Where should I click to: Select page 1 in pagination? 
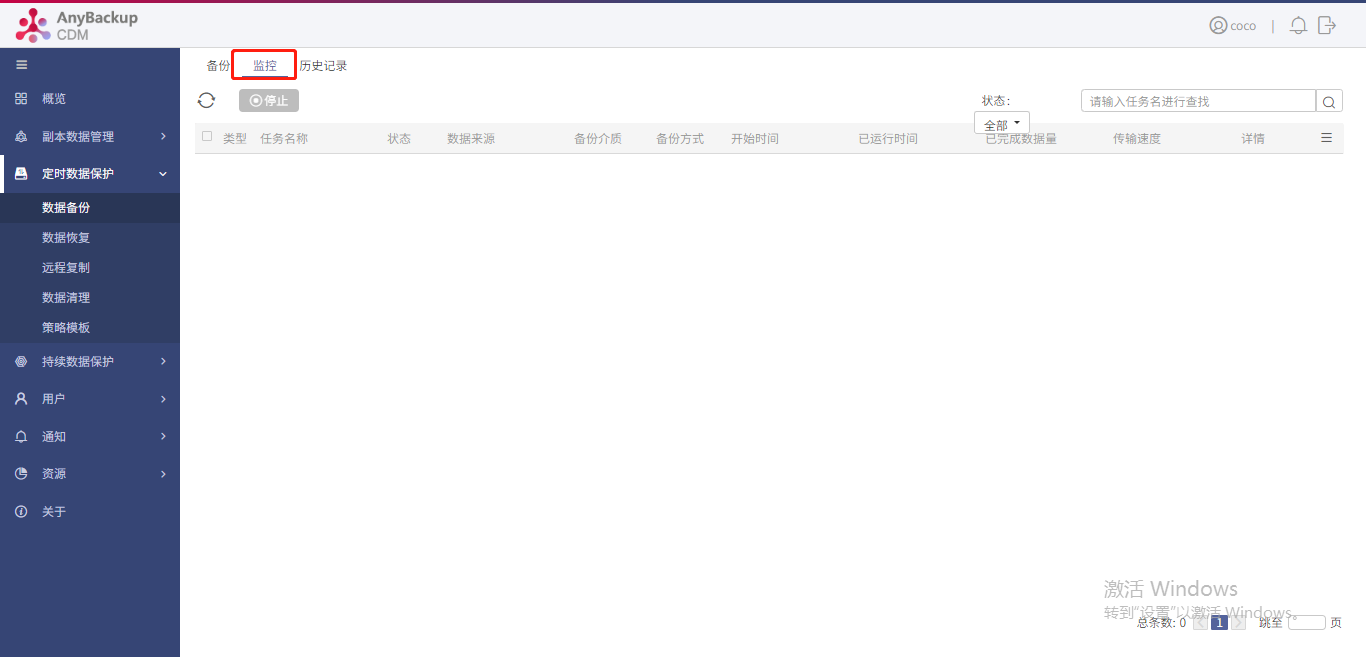pos(1219,623)
